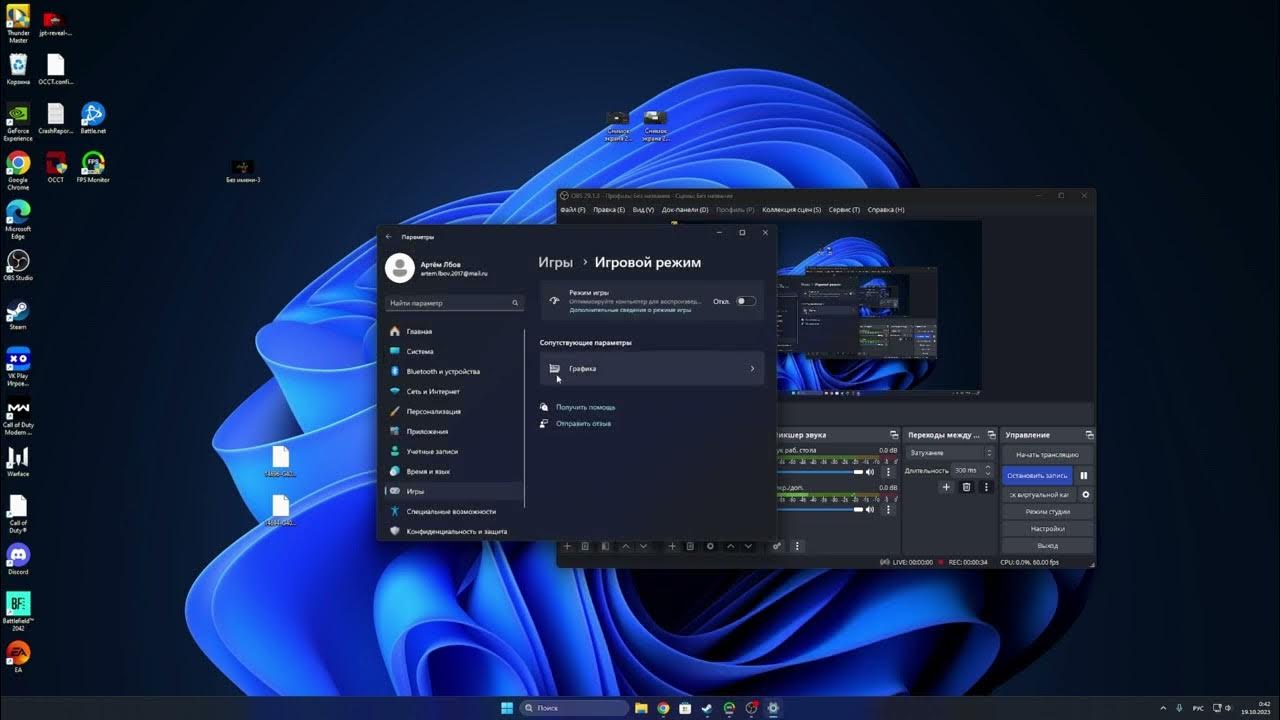This screenshot has height=720, width=1280.
Task: Open the Сервис menu in OBS
Action: click(x=845, y=210)
